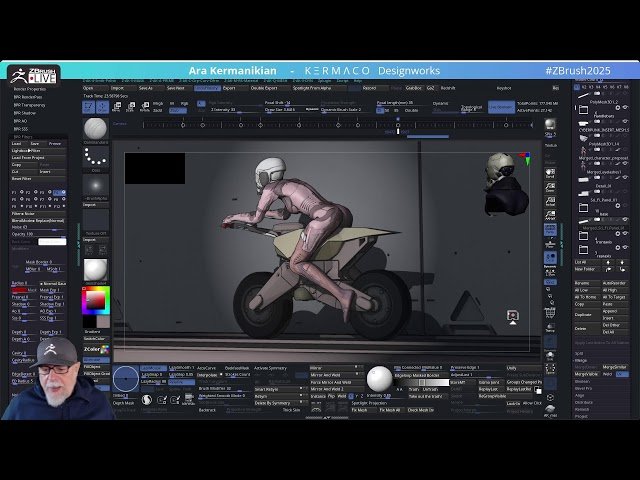The image size is (640, 480).
Task: Click the MergeVisible button
Action: click(587, 374)
